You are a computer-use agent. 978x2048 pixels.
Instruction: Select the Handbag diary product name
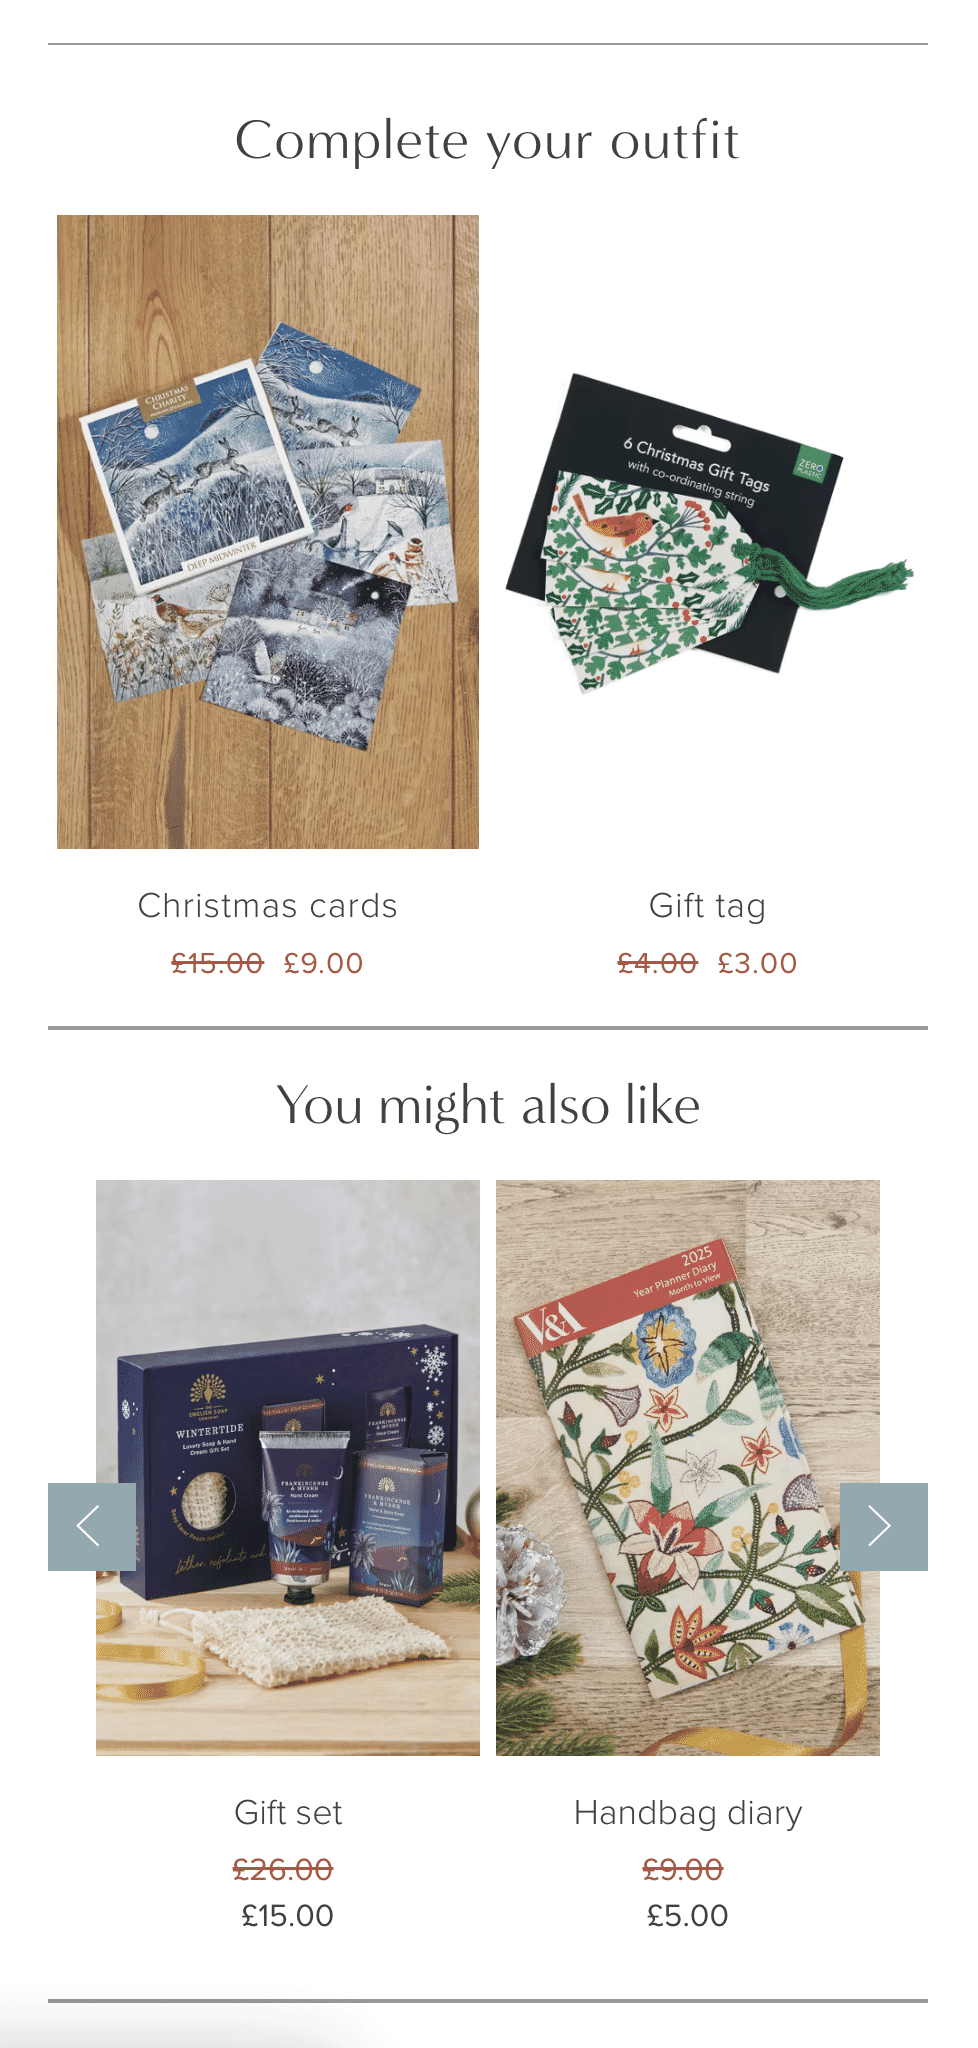[688, 1813]
